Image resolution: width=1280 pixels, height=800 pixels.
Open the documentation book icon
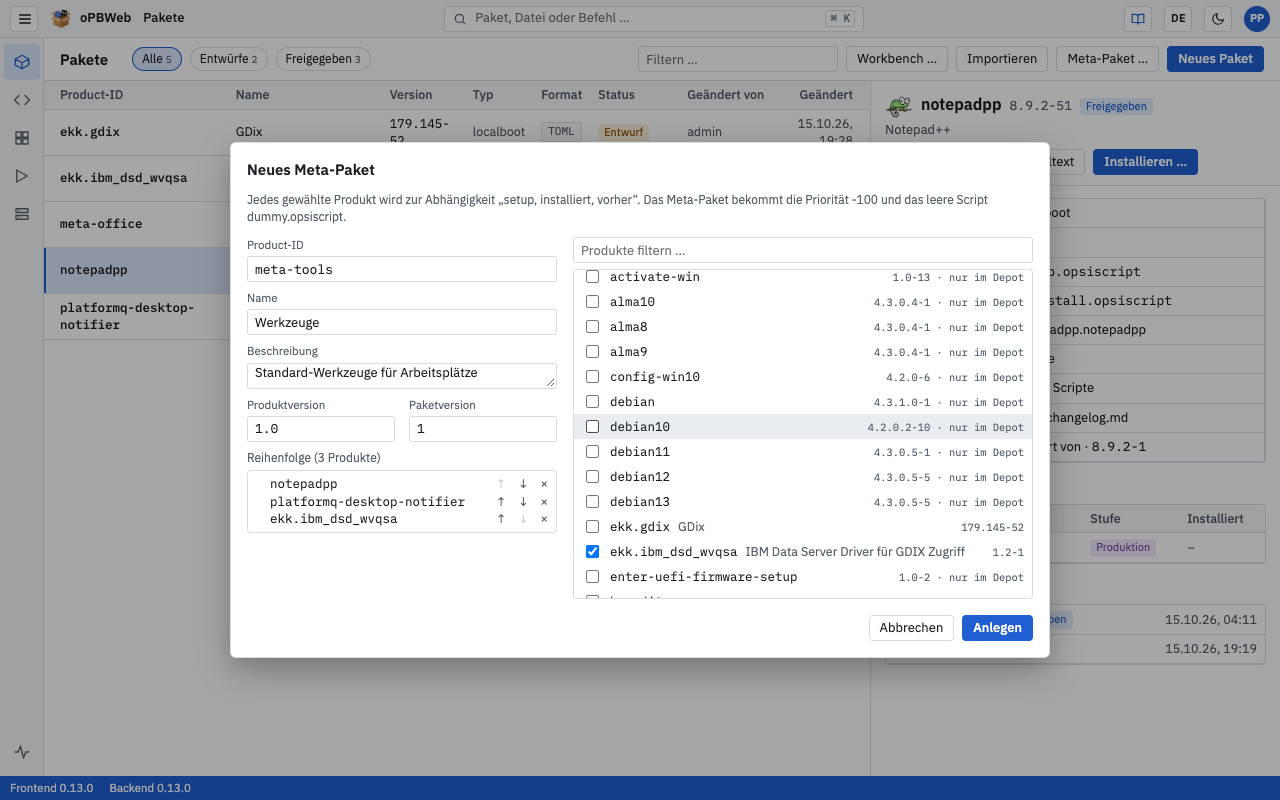1137,18
